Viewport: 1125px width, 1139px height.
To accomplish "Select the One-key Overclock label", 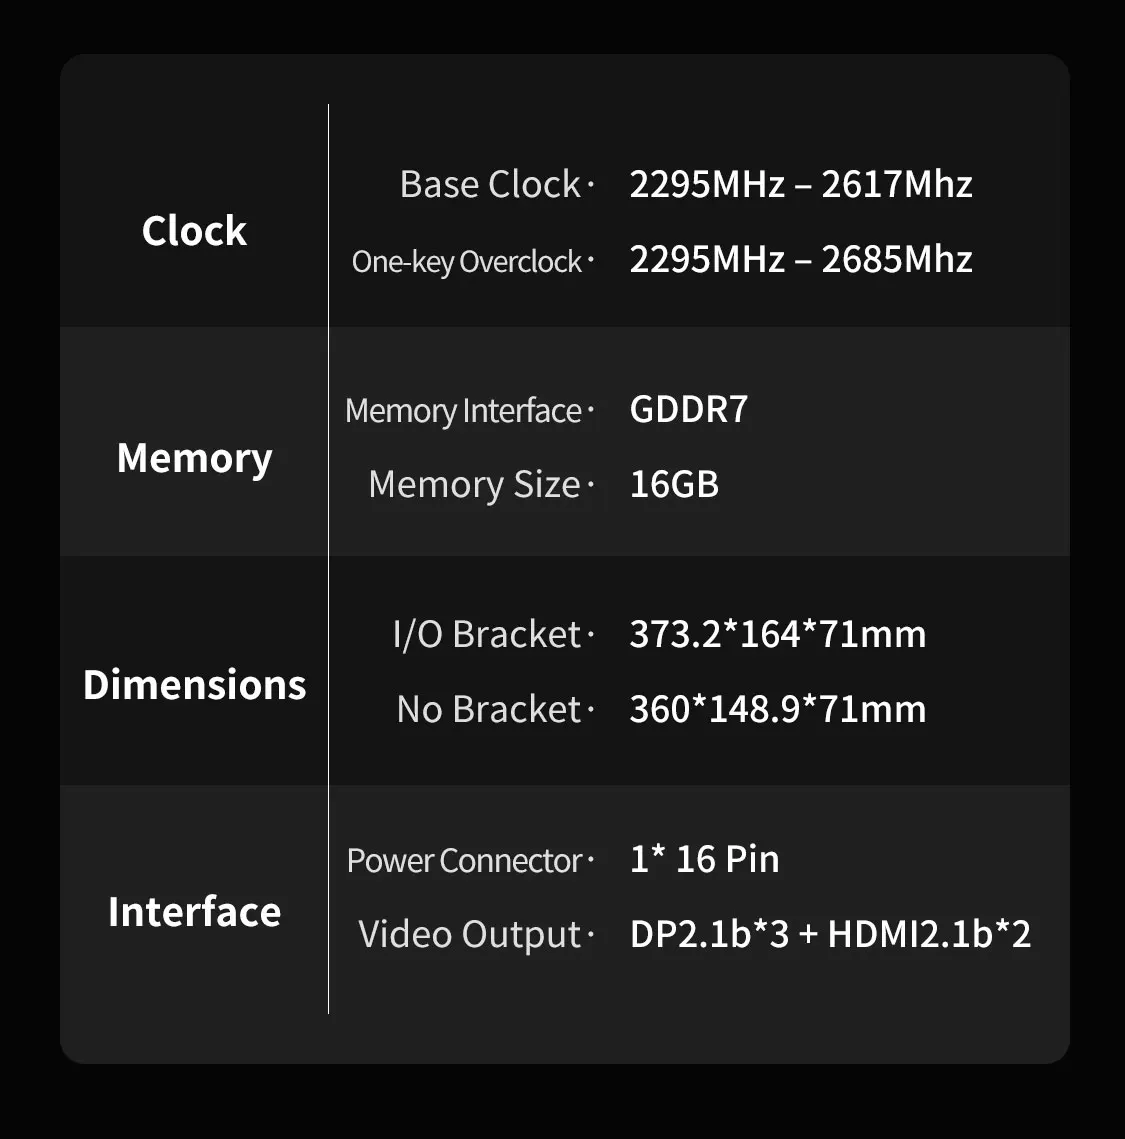I will (466, 261).
